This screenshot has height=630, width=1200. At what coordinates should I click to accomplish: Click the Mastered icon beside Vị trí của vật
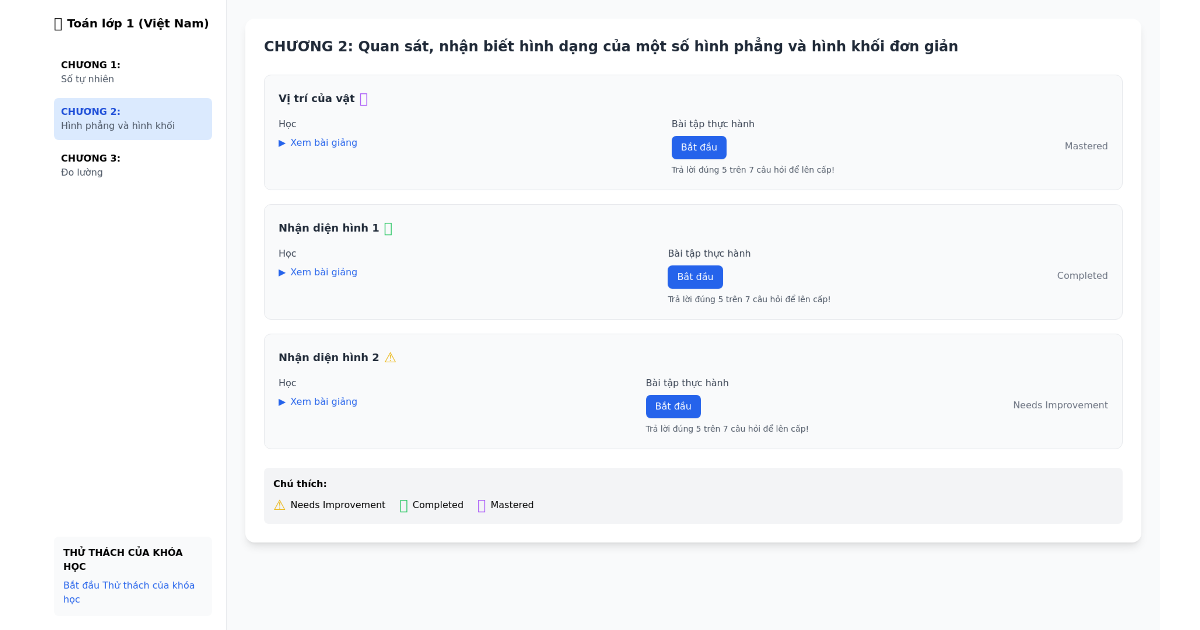click(x=364, y=98)
